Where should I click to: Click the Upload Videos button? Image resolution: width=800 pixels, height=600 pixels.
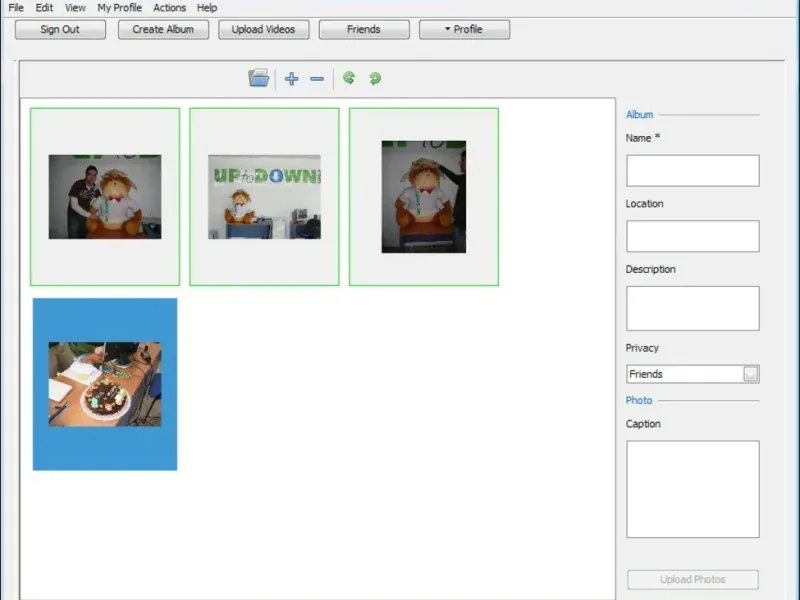263,30
